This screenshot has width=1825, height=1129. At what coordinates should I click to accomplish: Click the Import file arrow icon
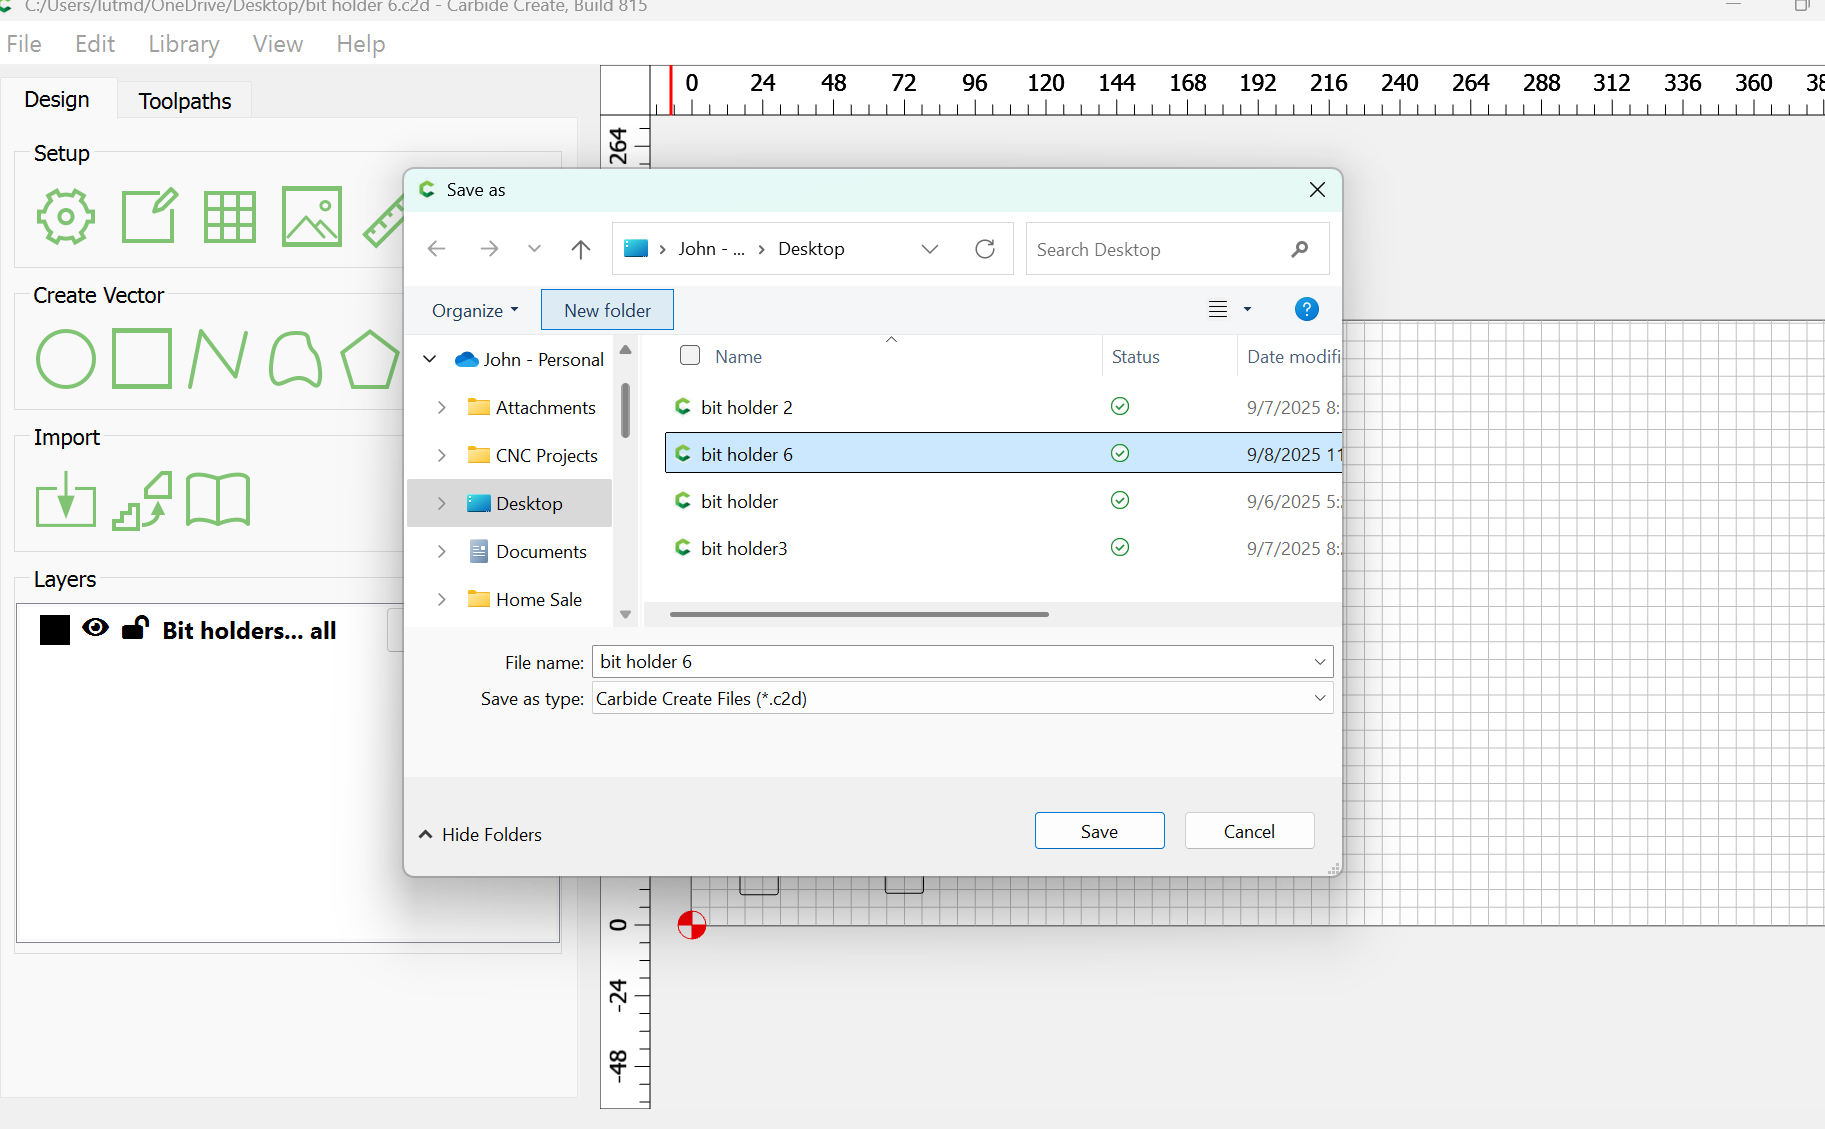coord(66,500)
